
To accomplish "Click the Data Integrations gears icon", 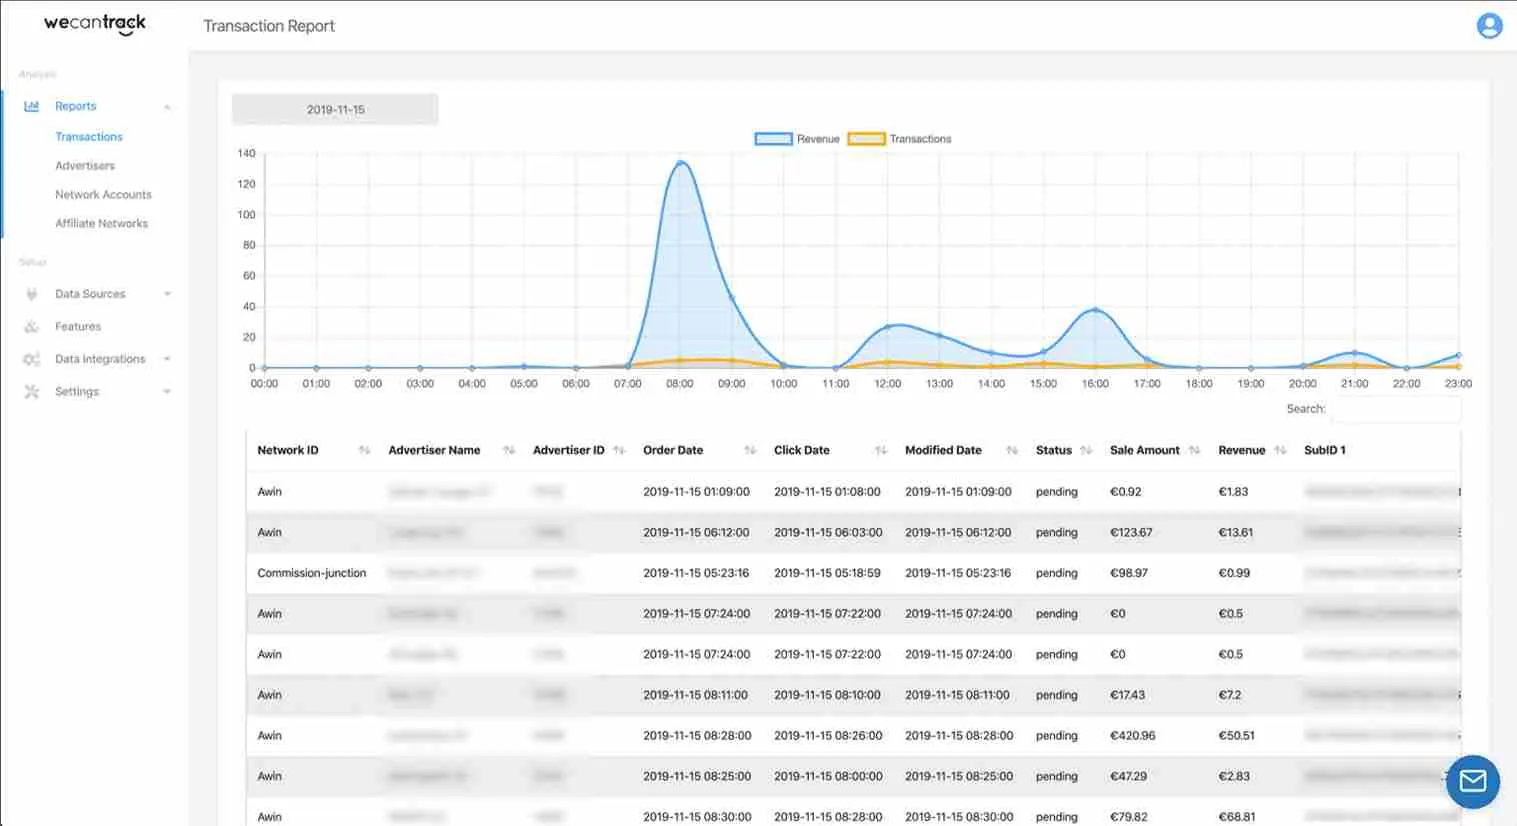I will click(31, 358).
